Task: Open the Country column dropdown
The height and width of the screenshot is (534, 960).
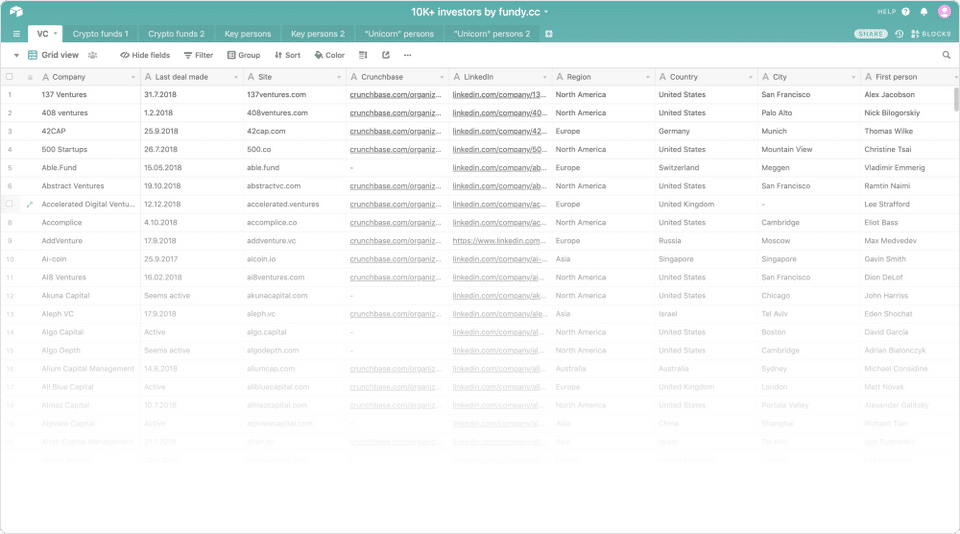Action: (750, 77)
